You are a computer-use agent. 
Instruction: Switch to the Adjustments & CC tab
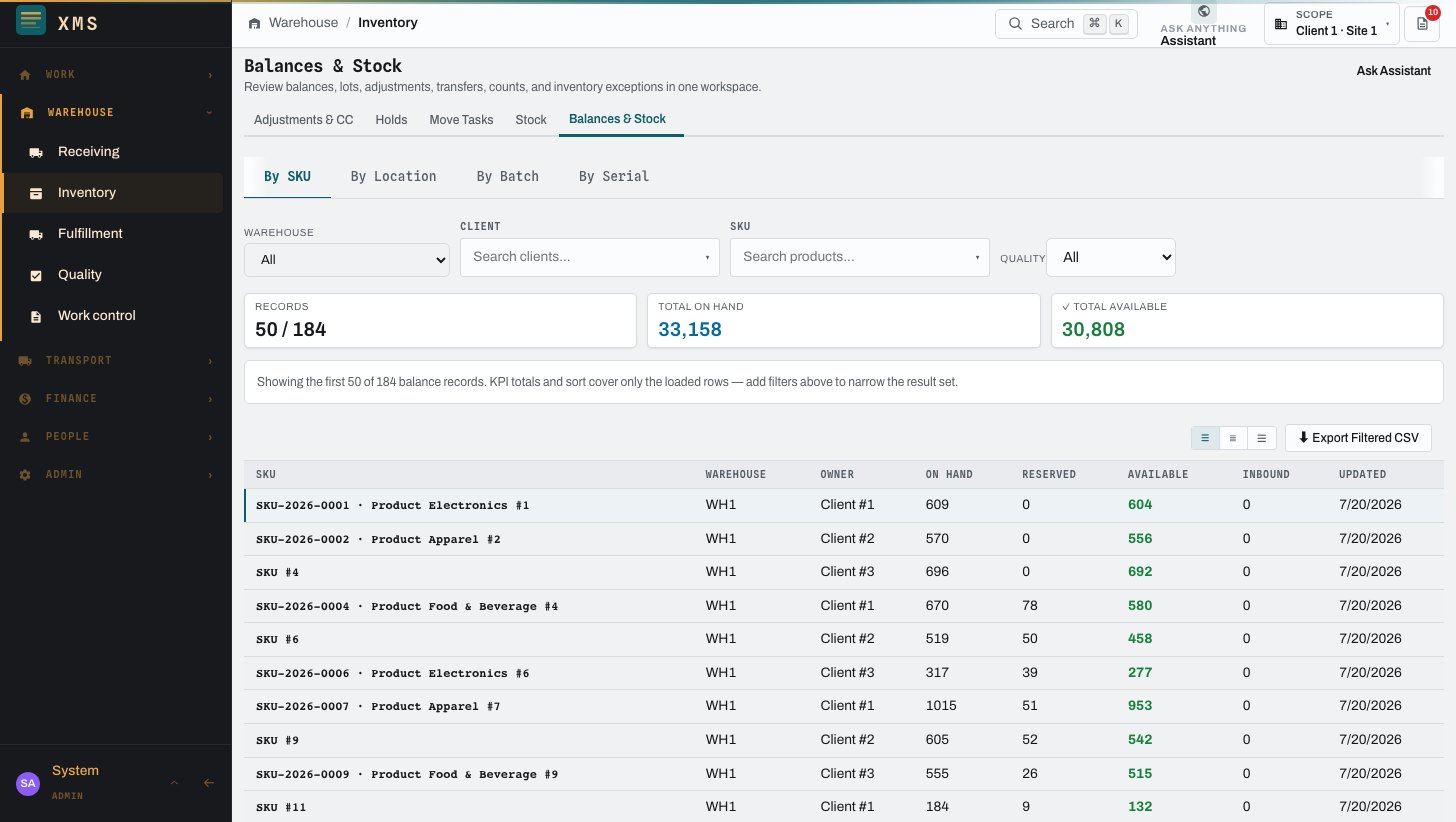(304, 119)
